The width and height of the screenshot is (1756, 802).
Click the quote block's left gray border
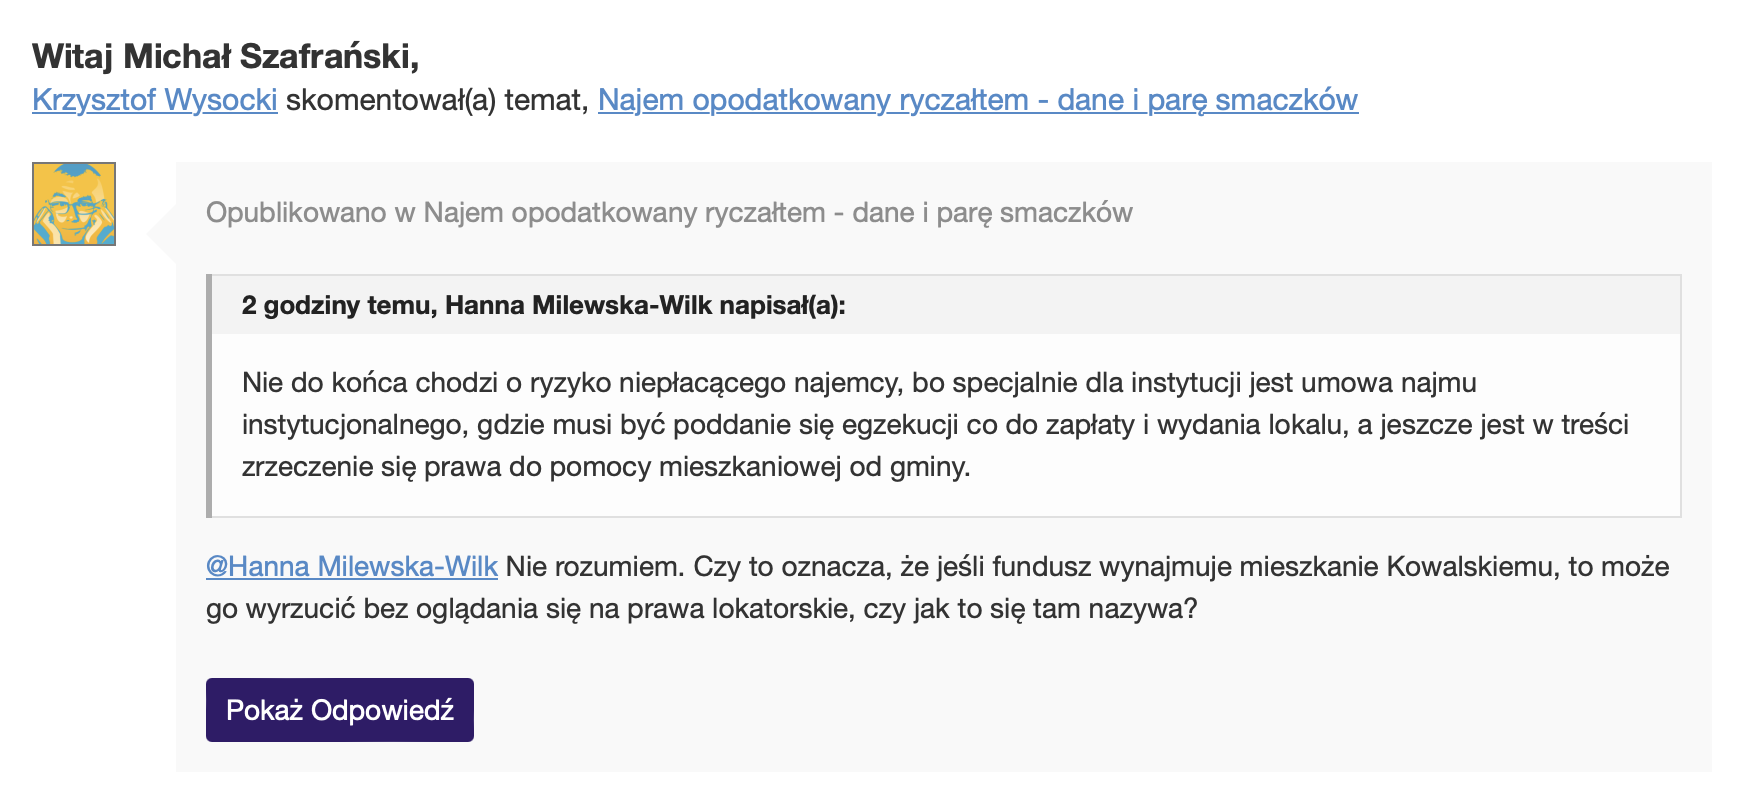[x=209, y=396]
